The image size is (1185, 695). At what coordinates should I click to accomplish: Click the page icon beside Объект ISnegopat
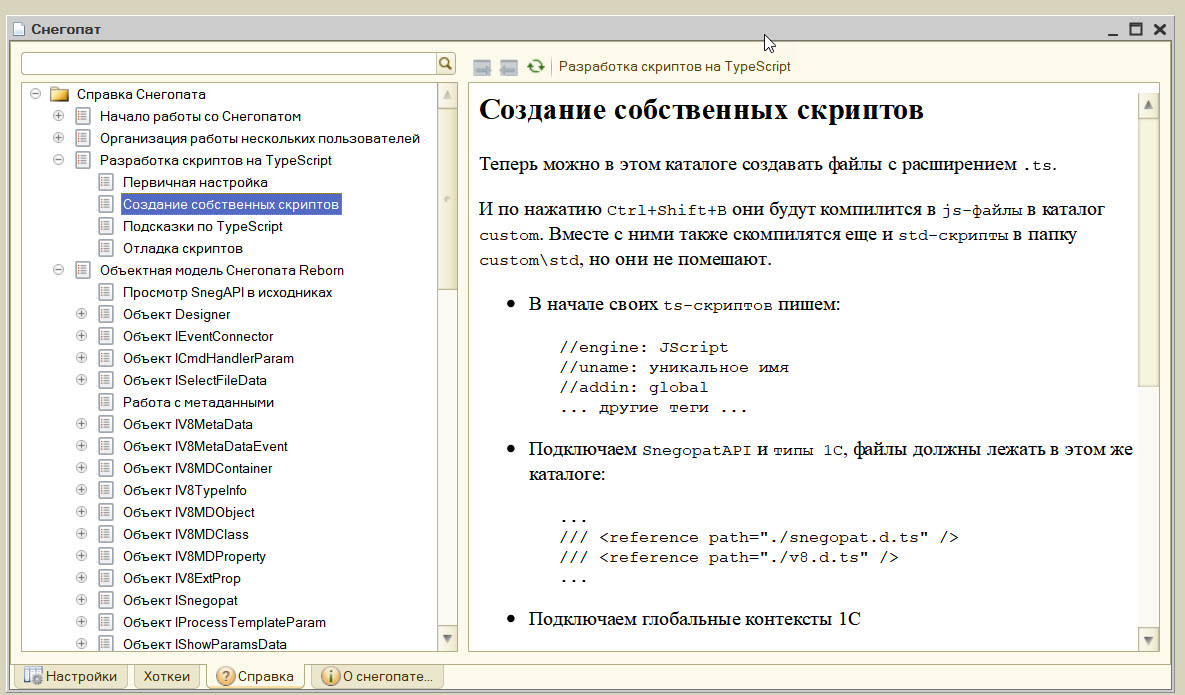tap(106, 600)
